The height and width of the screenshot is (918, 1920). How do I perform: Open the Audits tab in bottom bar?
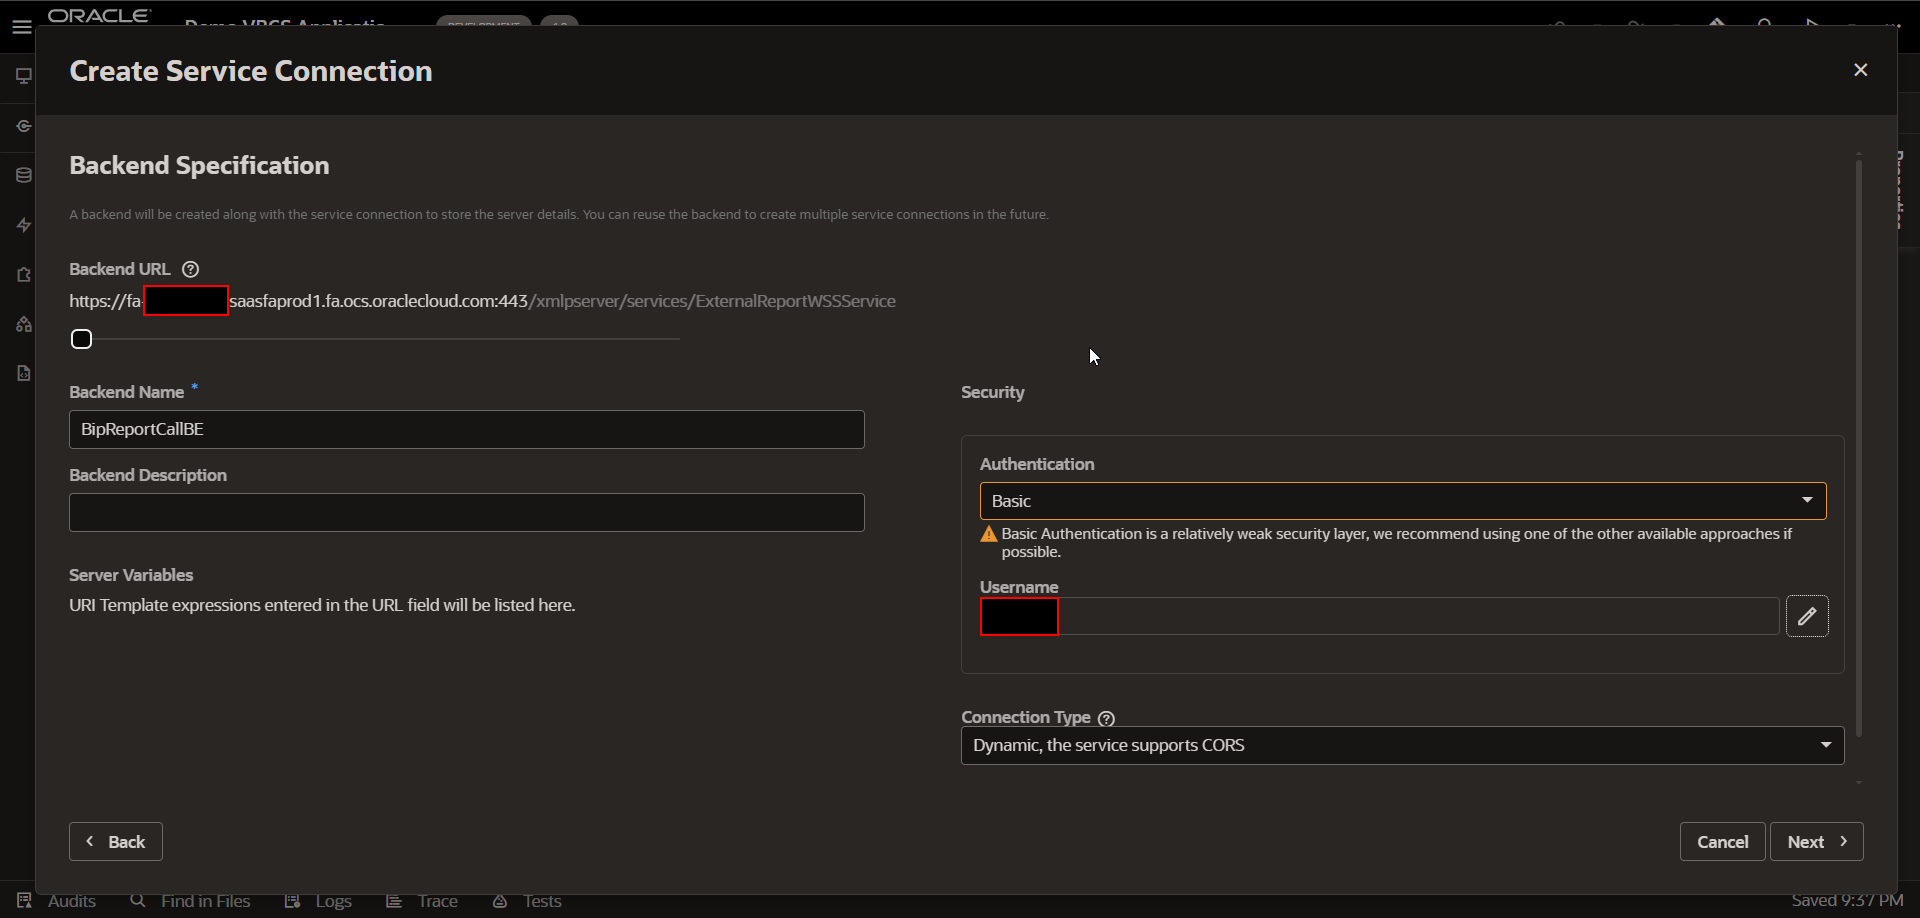(x=57, y=901)
